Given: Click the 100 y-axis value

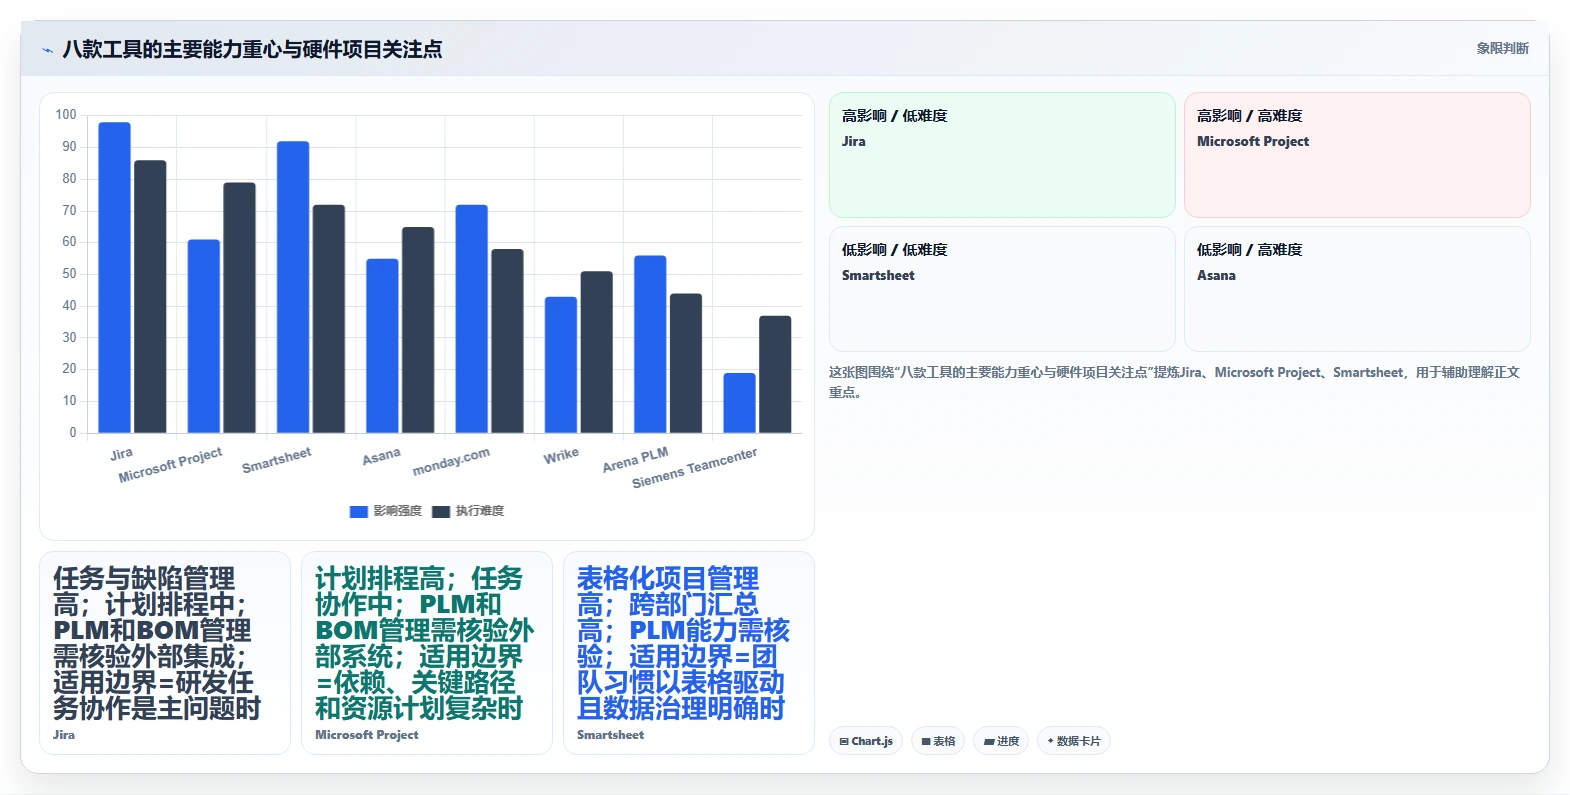Looking at the screenshot, I should click(x=66, y=115).
